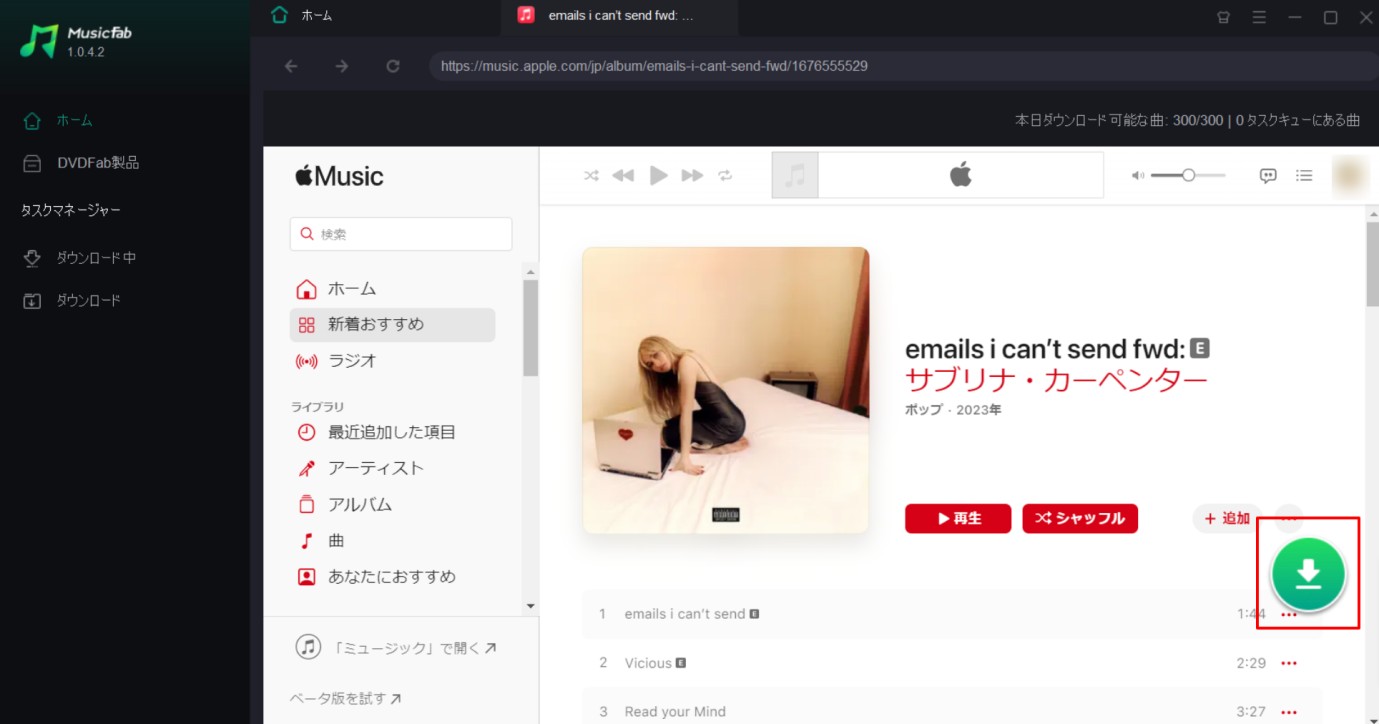Open more options for Read your Mind

[1289, 712]
